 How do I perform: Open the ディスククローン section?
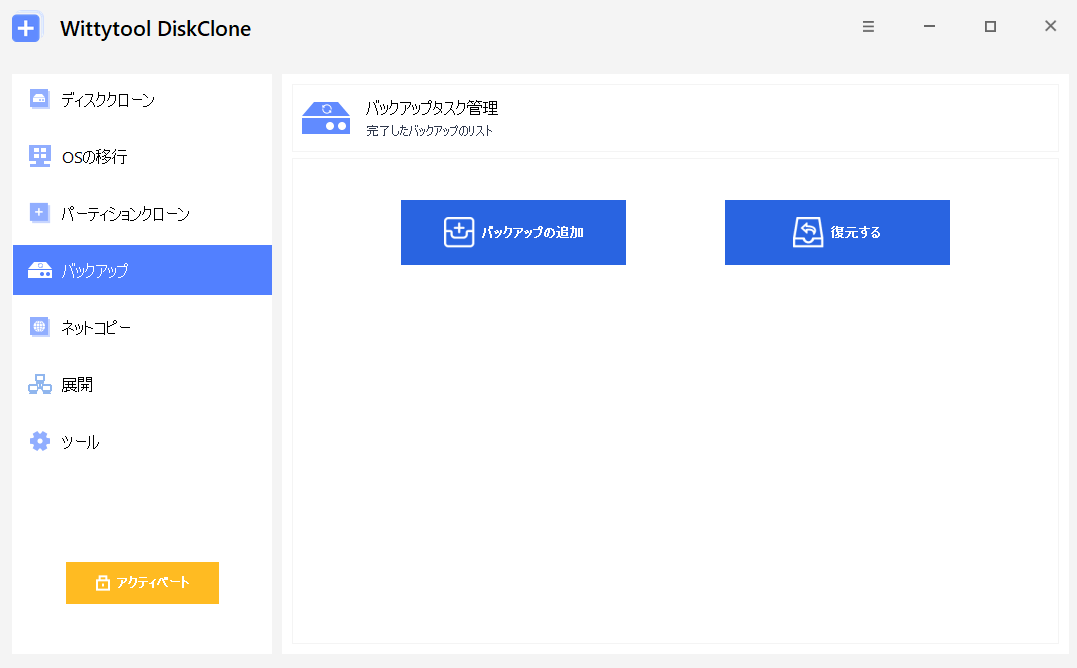point(142,100)
